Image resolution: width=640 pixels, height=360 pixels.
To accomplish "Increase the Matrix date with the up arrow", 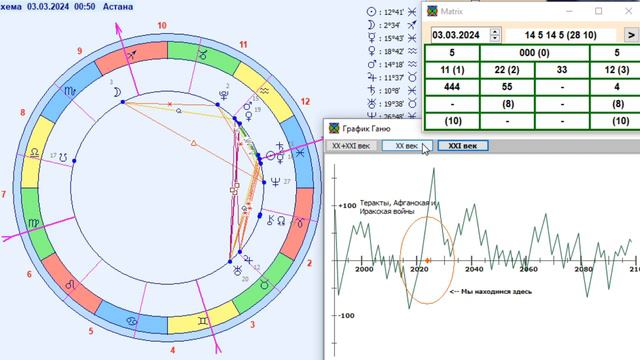I will point(495,31).
